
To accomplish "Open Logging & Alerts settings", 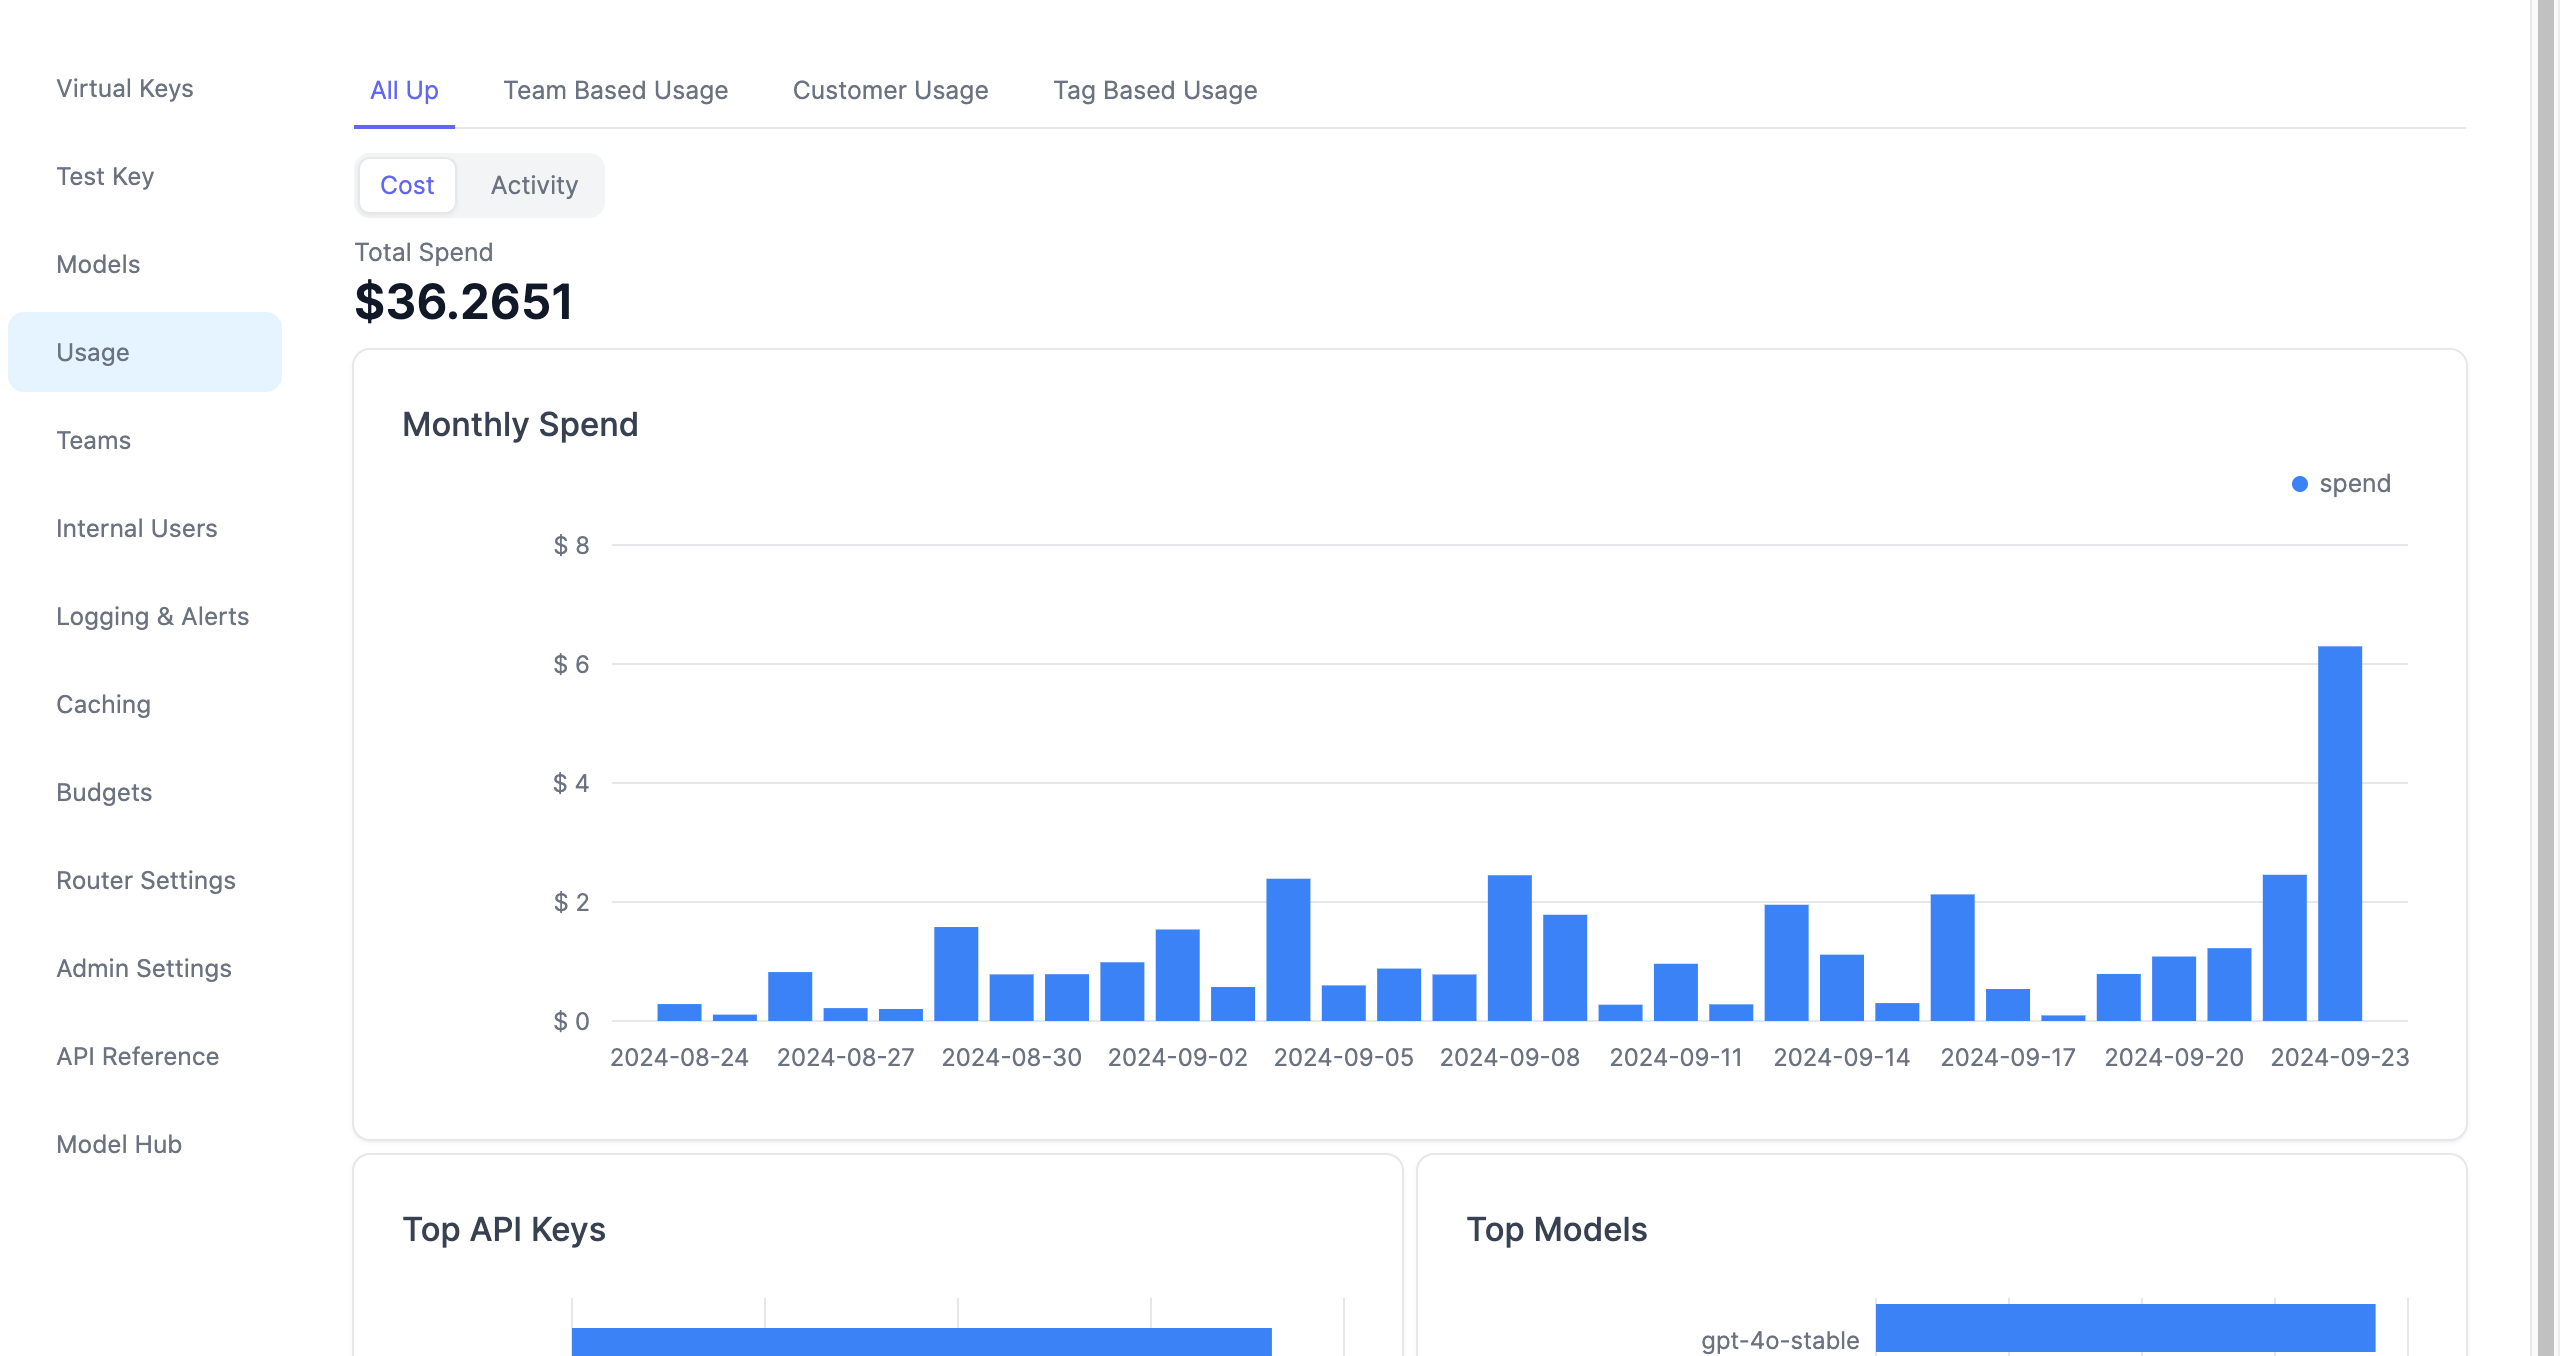I will coord(152,616).
